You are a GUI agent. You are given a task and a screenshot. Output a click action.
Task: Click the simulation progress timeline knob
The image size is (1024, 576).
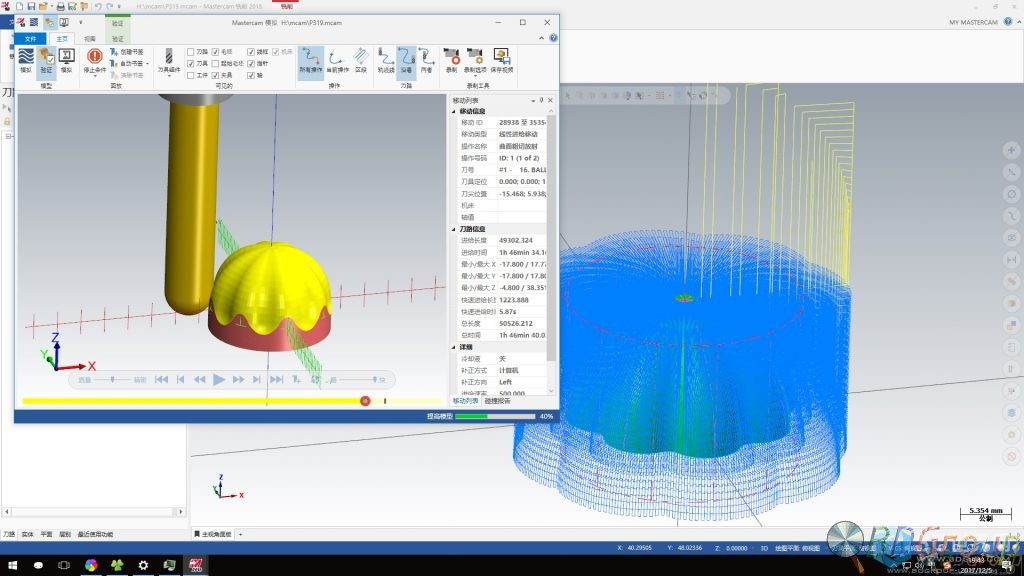click(365, 401)
